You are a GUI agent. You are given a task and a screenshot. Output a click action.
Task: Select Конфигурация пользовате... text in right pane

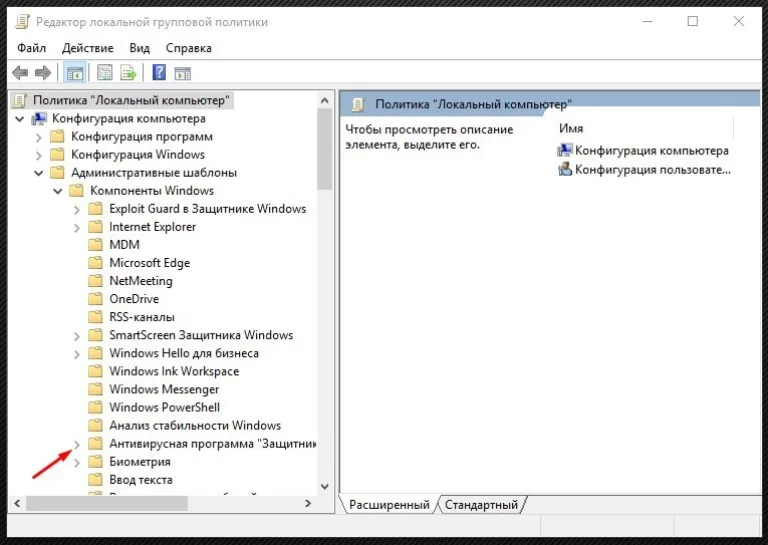652,169
